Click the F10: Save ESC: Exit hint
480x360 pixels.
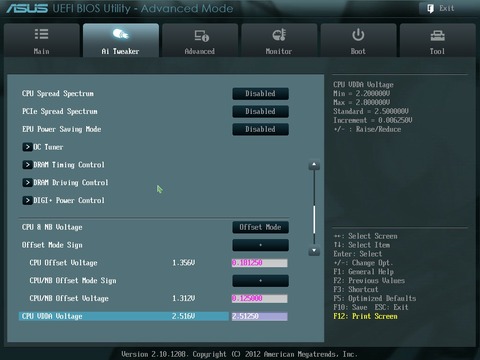coord(371,307)
